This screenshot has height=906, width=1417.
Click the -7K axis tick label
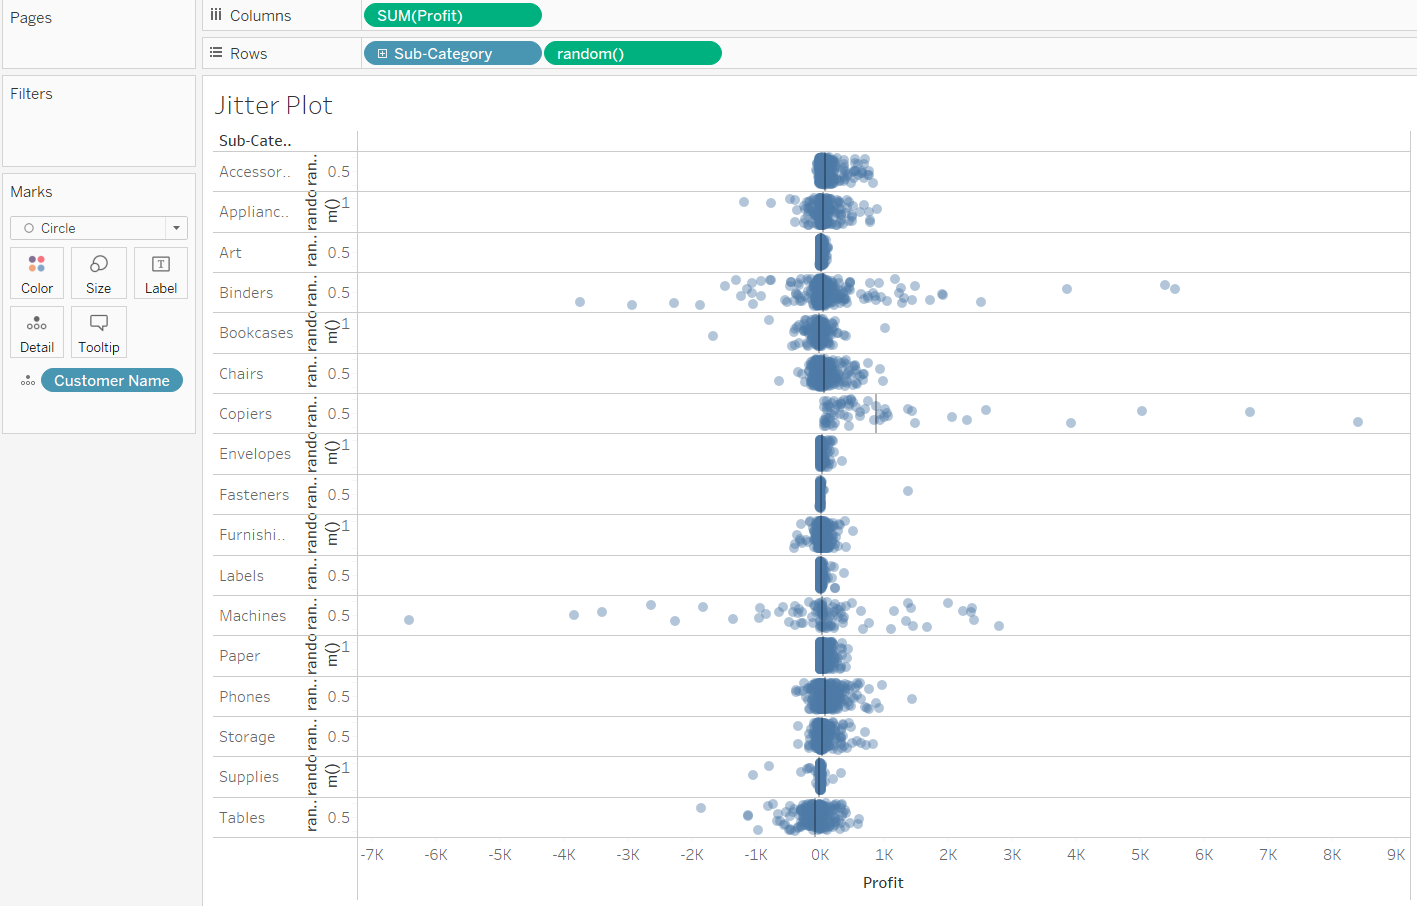click(x=372, y=855)
